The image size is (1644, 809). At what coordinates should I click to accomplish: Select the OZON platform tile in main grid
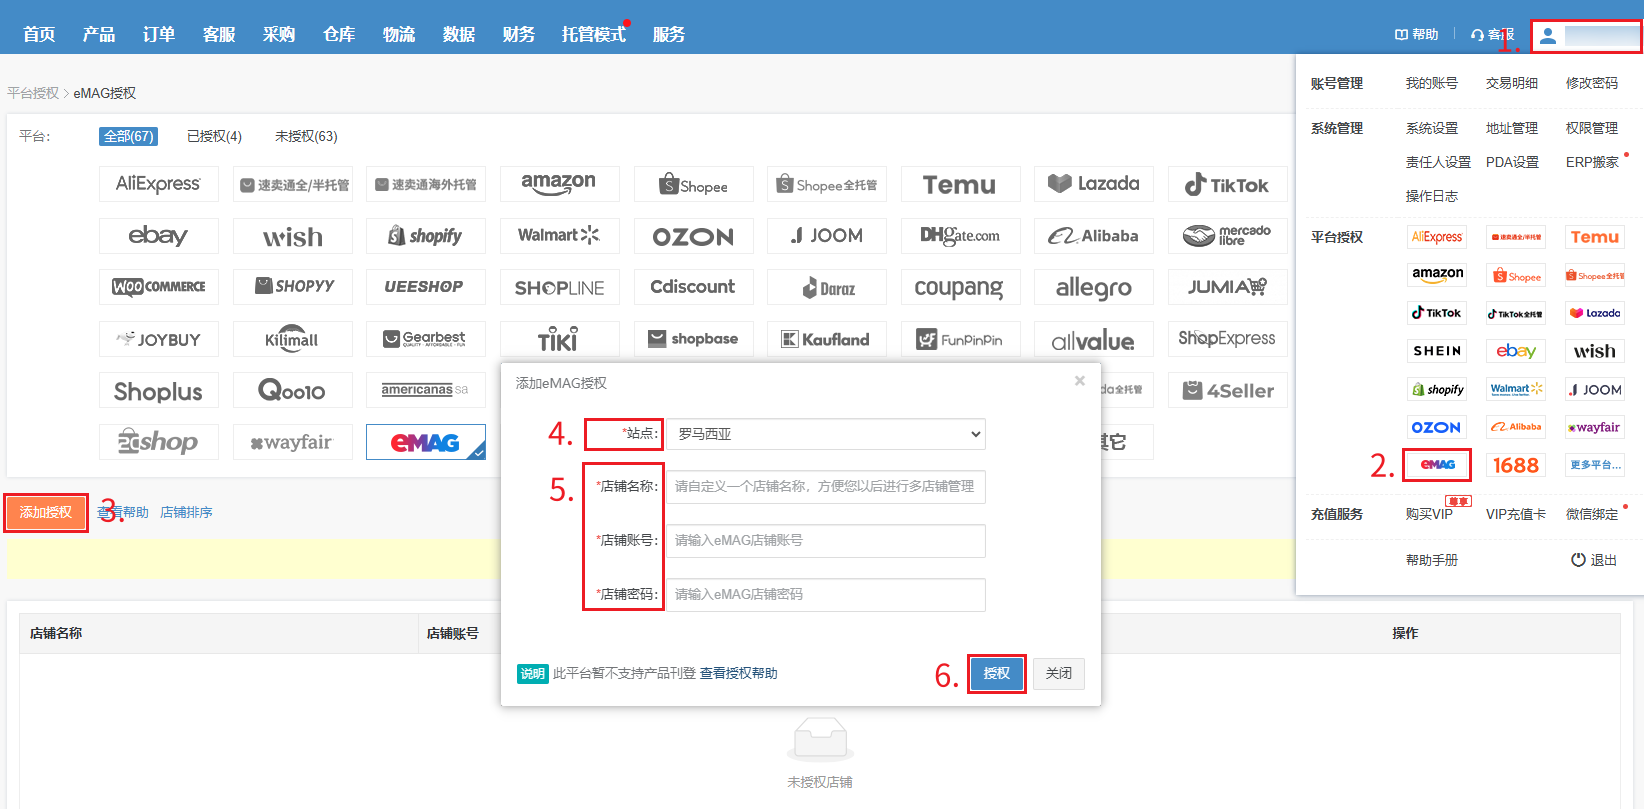pyautogui.click(x=693, y=236)
